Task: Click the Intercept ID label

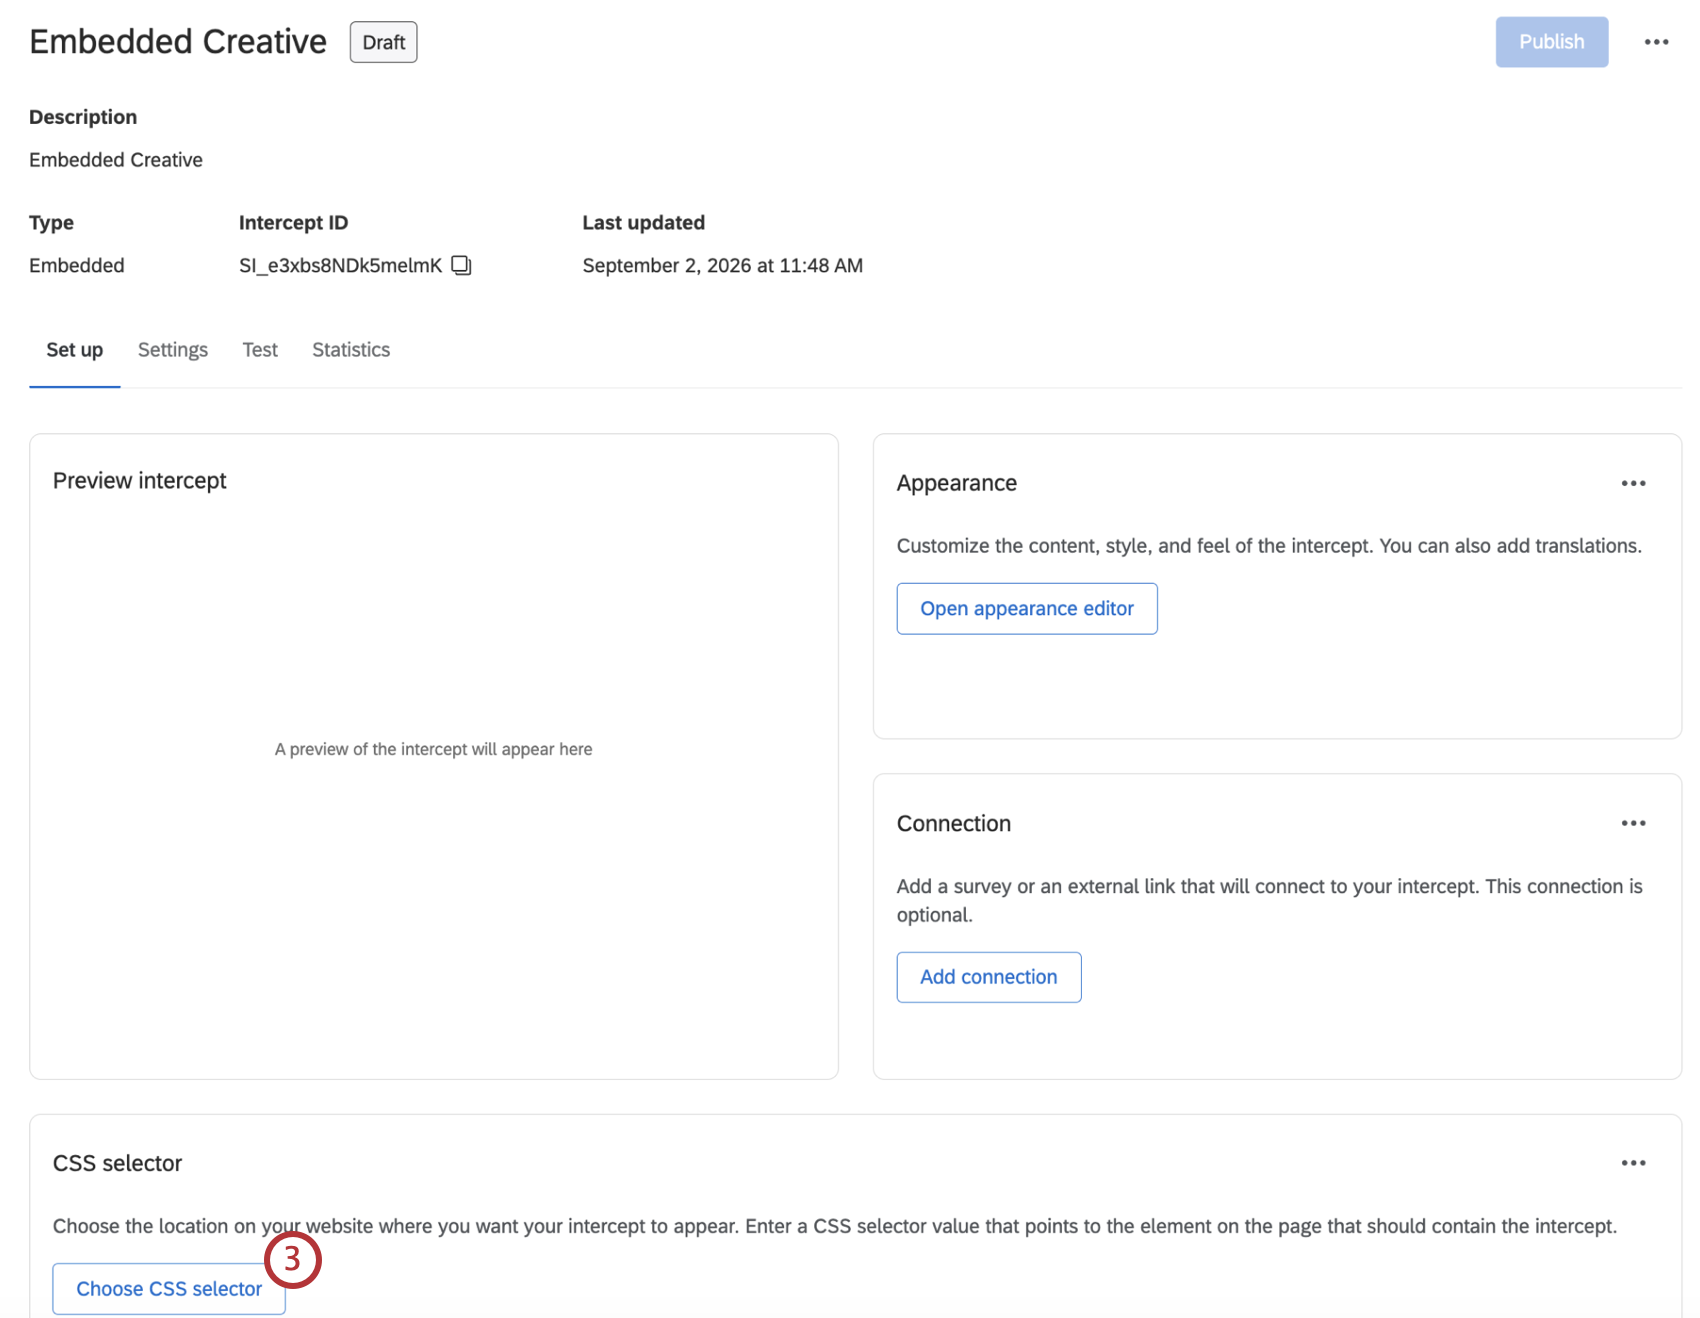Action: pyautogui.click(x=293, y=223)
